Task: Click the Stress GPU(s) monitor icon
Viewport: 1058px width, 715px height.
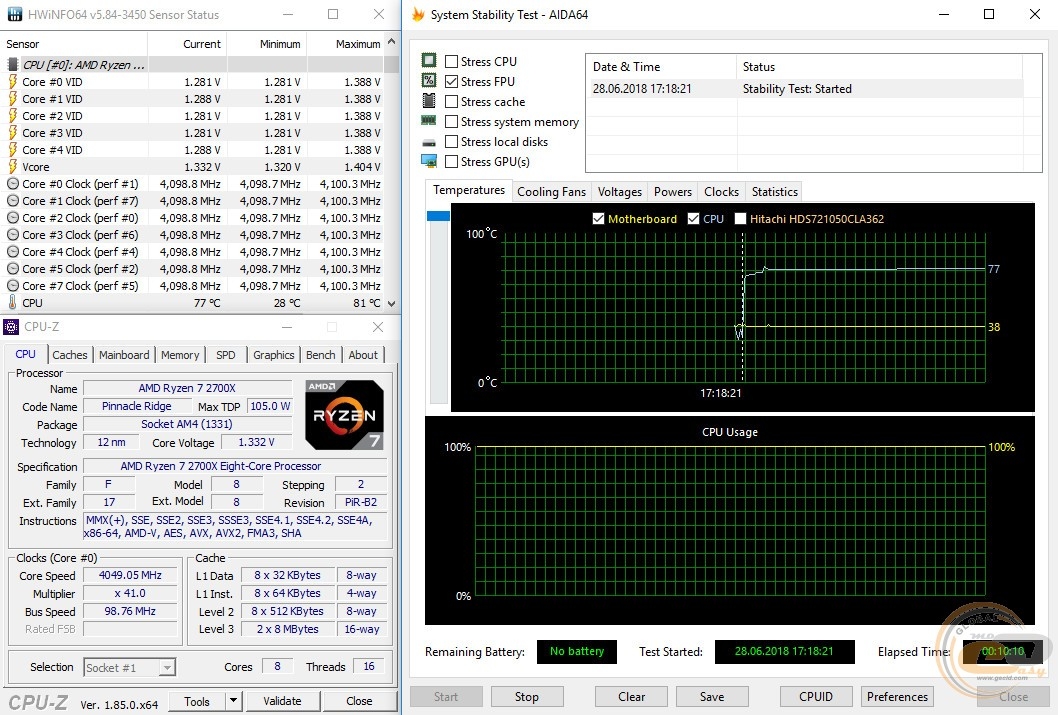Action: [428, 161]
